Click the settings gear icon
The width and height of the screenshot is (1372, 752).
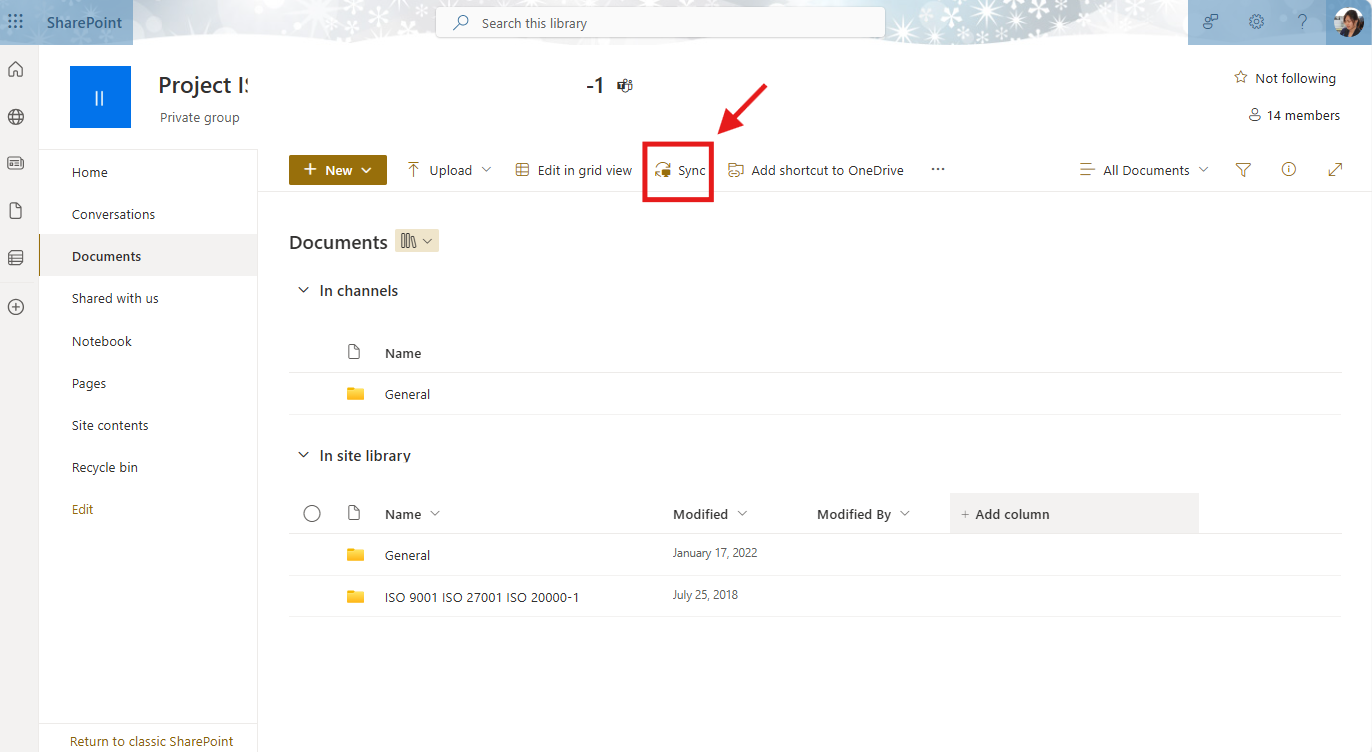(x=1256, y=22)
